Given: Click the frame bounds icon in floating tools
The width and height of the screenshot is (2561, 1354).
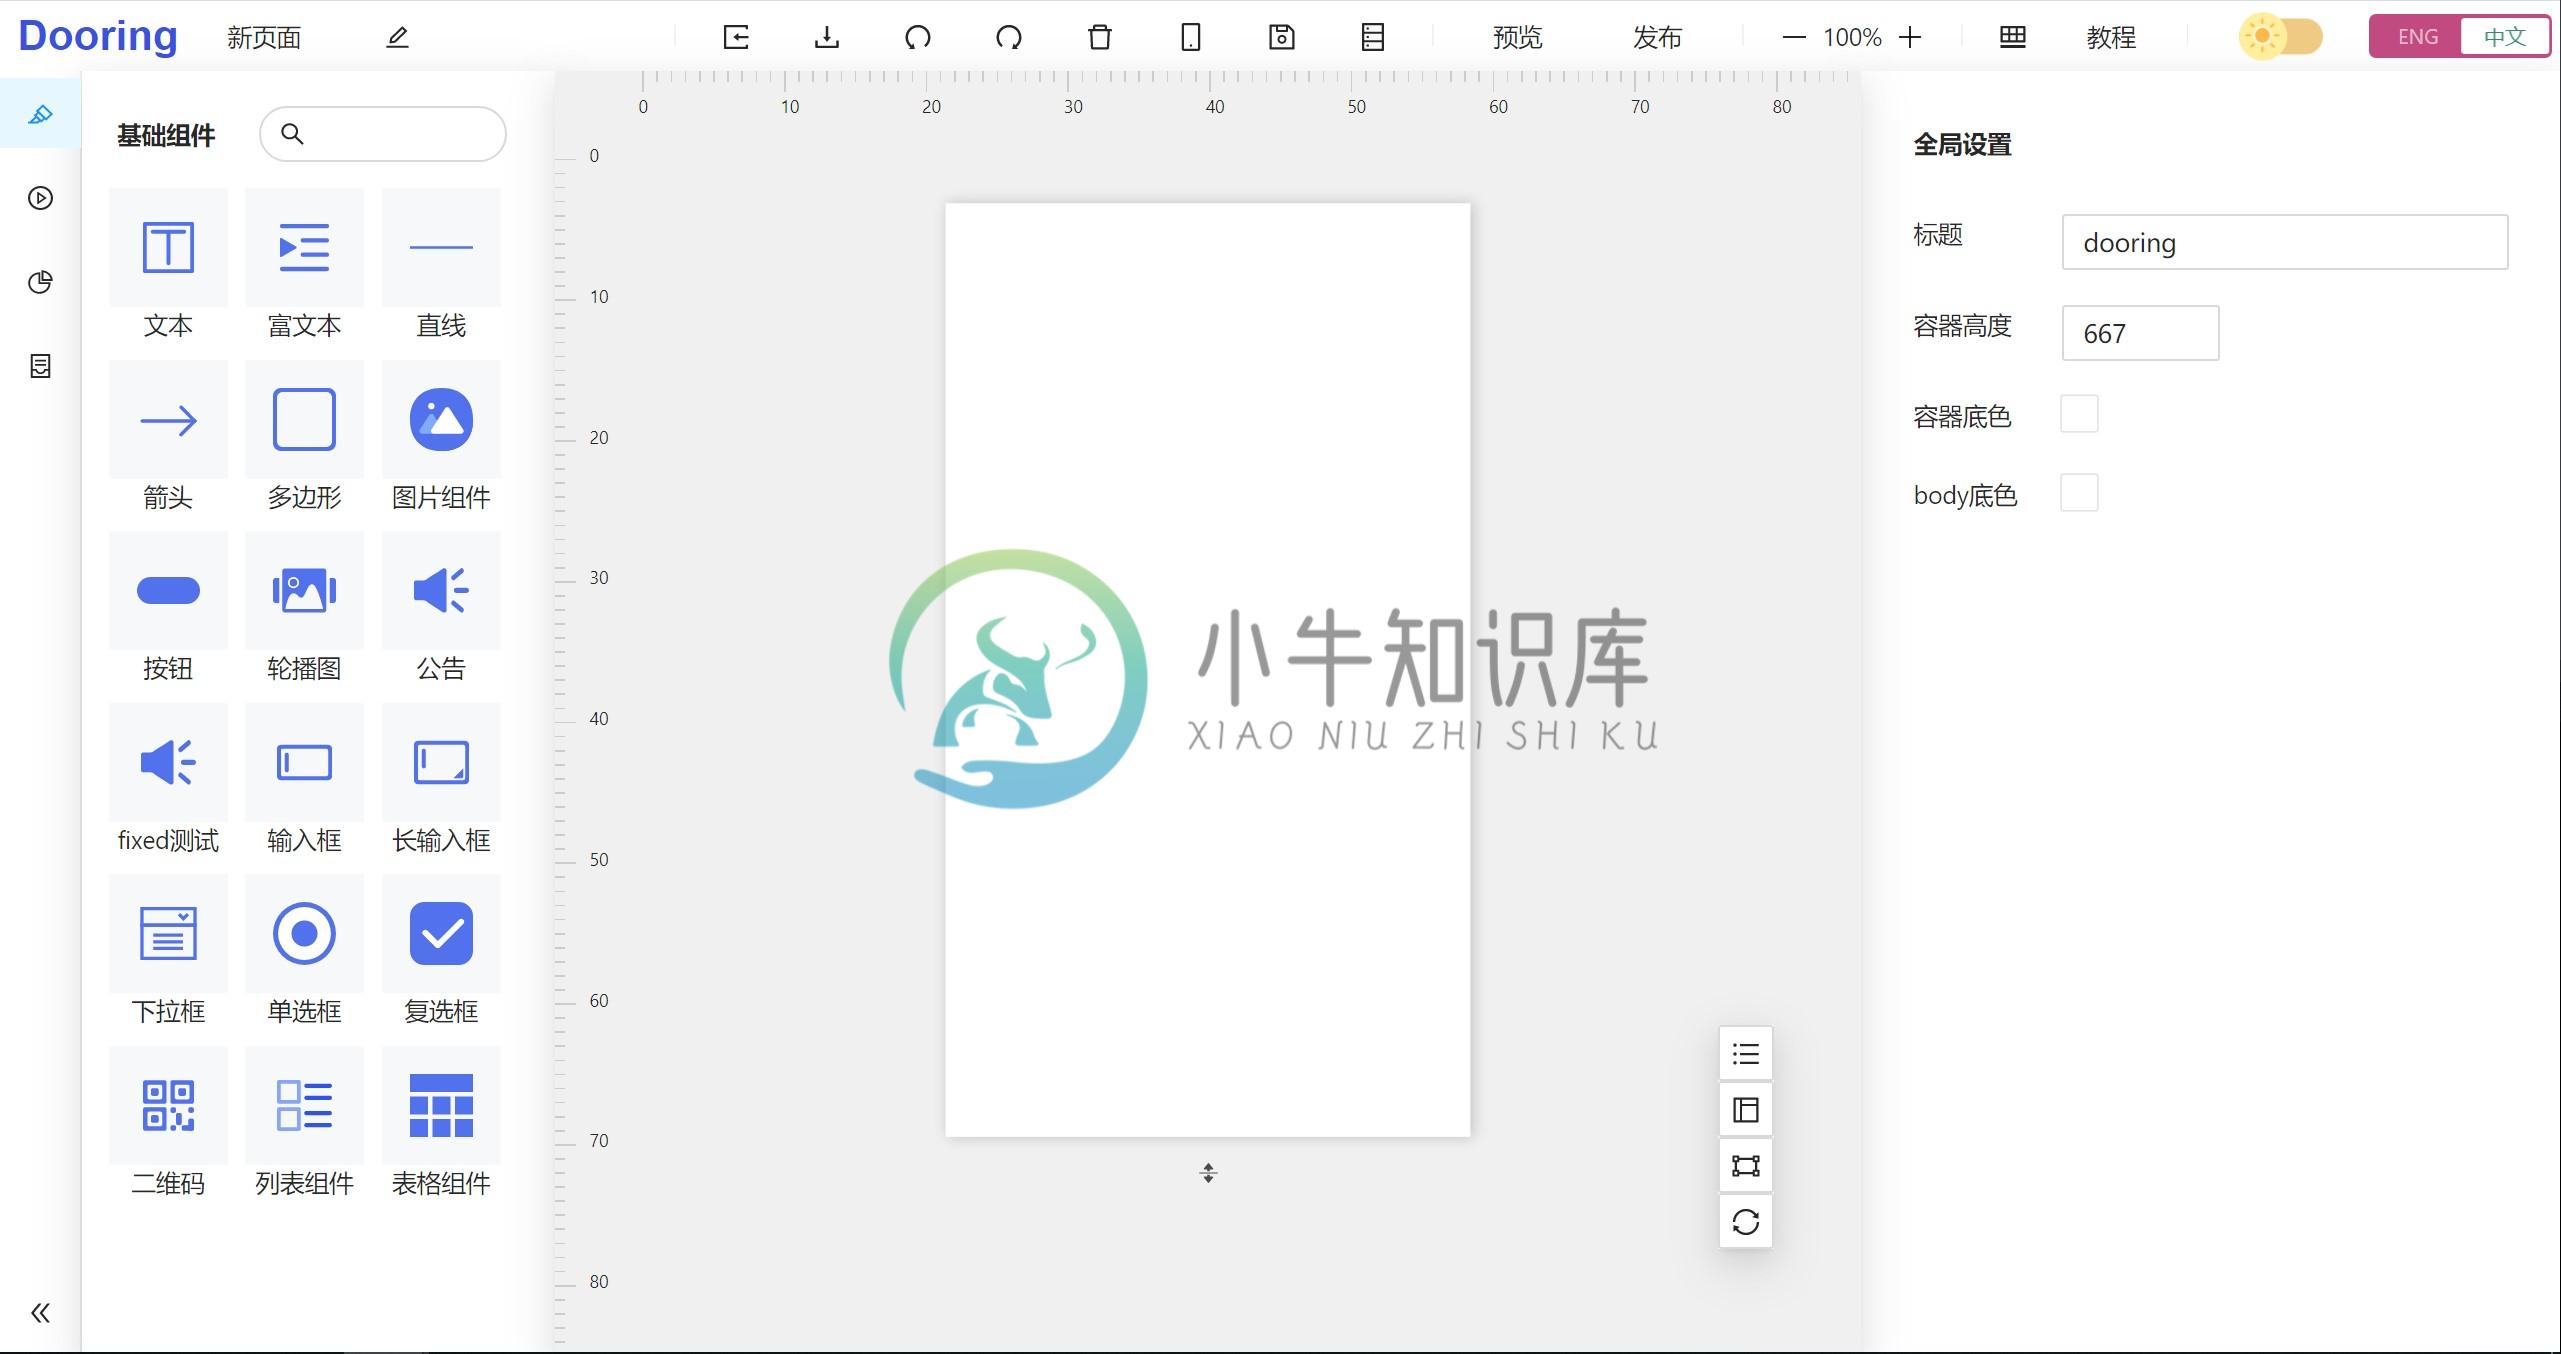Looking at the screenshot, I should point(1746,1166).
